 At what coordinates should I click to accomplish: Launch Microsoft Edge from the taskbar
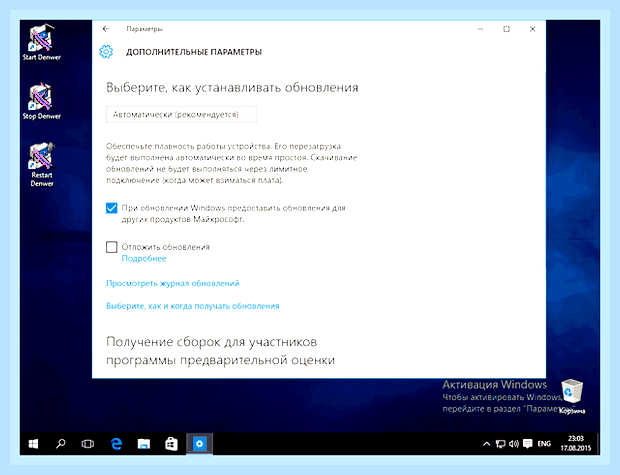point(116,444)
